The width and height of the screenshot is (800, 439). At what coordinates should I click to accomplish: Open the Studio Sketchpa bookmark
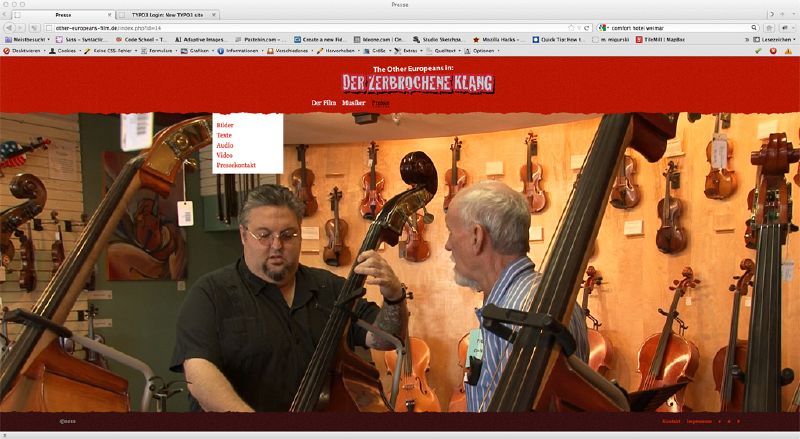[x=438, y=39]
